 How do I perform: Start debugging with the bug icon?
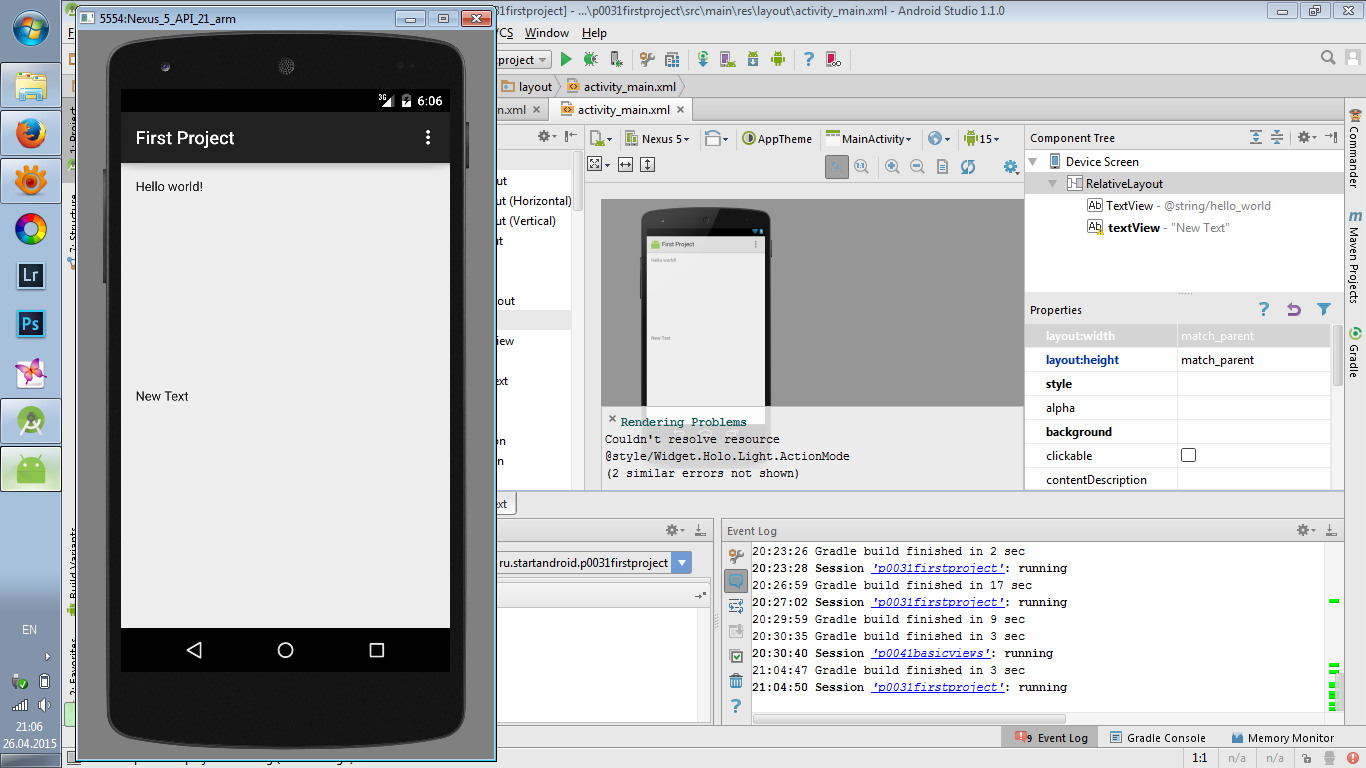pyautogui.click(x=591, y=60)
